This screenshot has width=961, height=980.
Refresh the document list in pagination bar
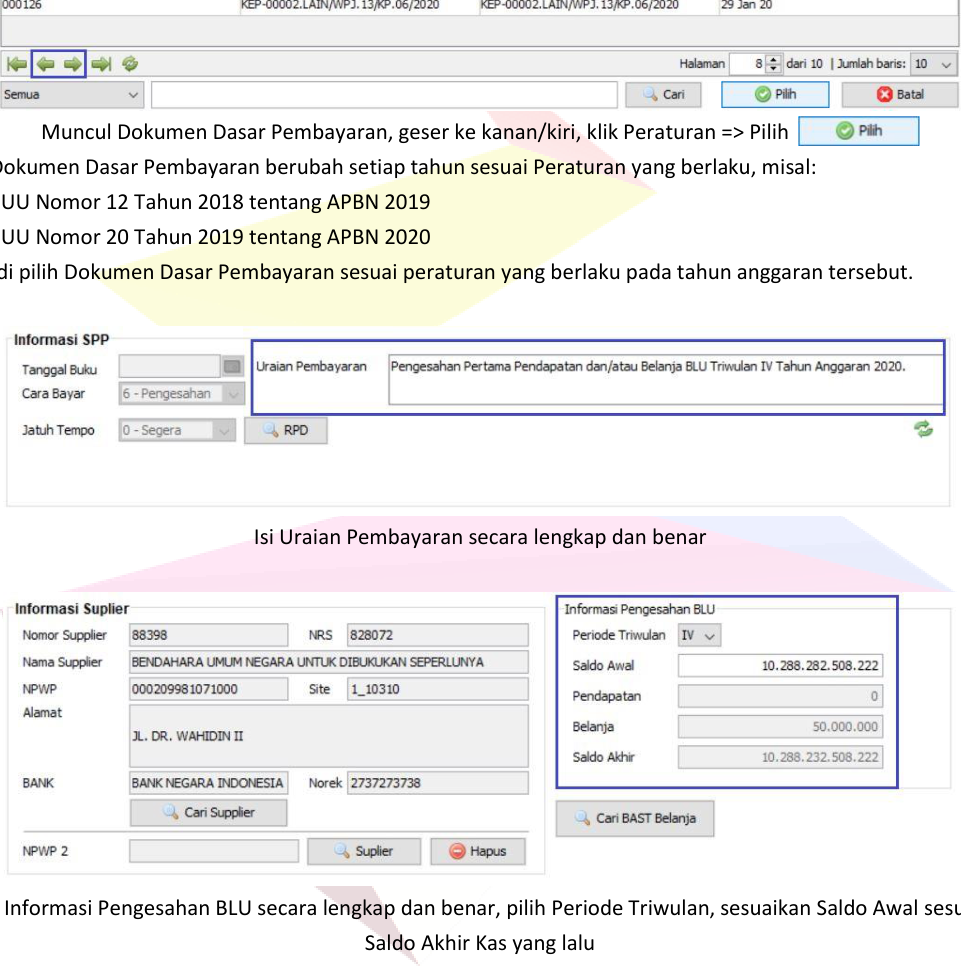point(129,64)
